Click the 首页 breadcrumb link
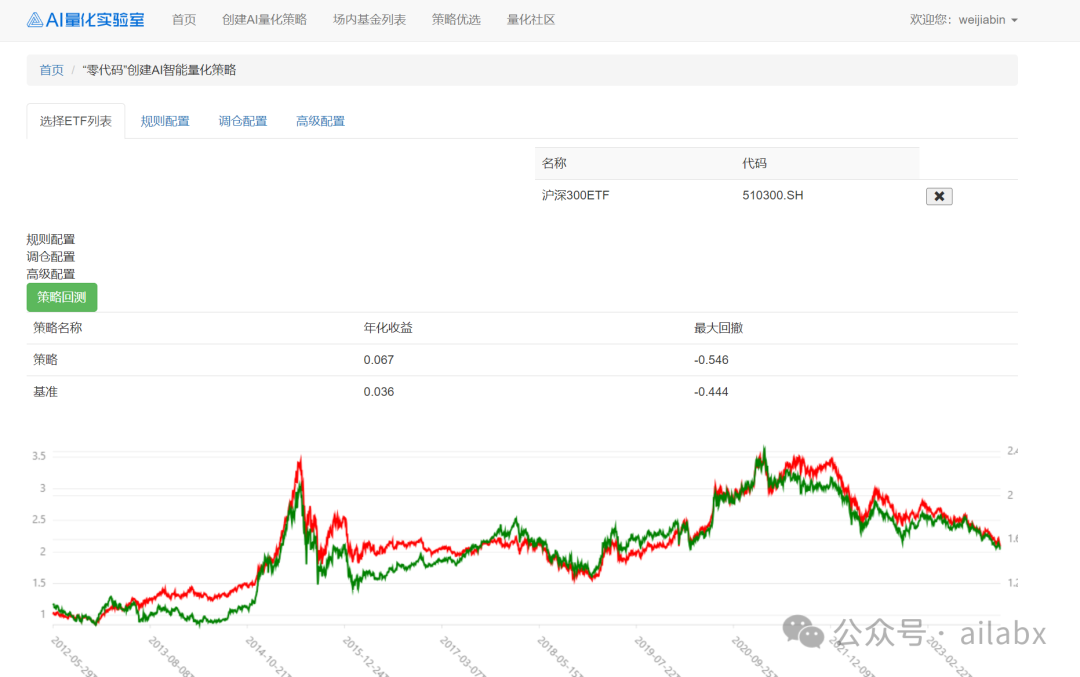This screenshot has width=1080, height=677. pyautogui.click(x=51, y=71)
